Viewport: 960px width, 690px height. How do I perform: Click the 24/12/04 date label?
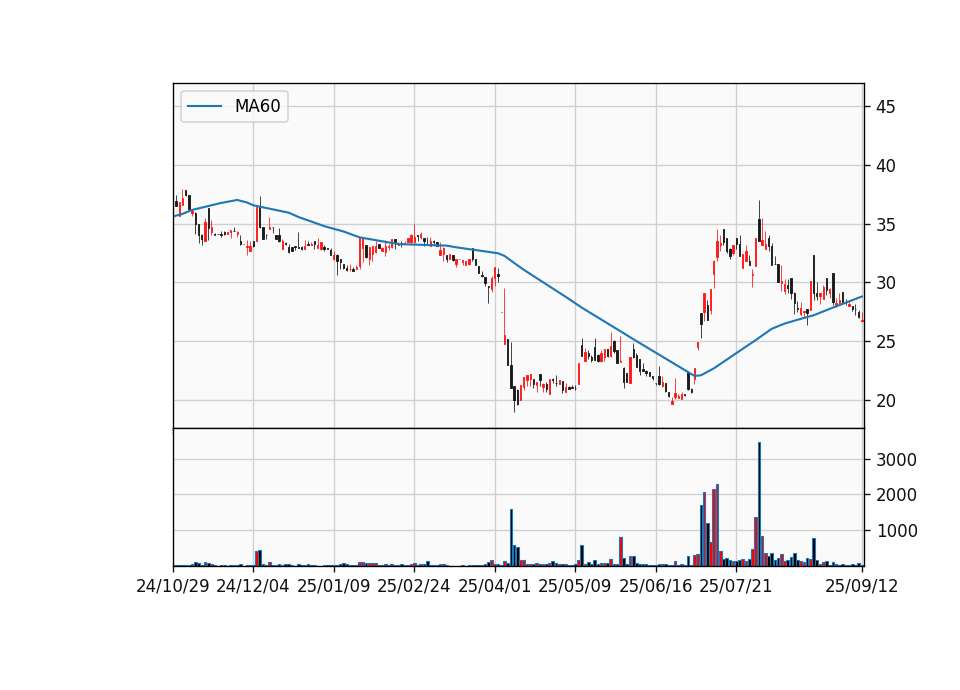[253, 586]
